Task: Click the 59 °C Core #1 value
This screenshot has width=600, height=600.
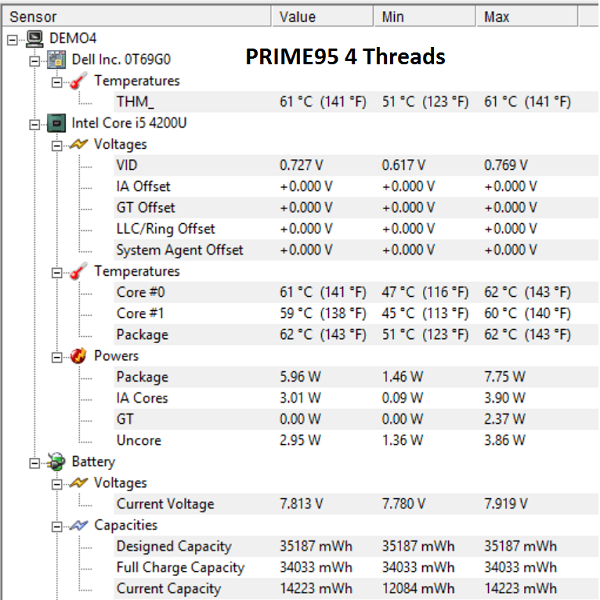Action: pos(323,313)
